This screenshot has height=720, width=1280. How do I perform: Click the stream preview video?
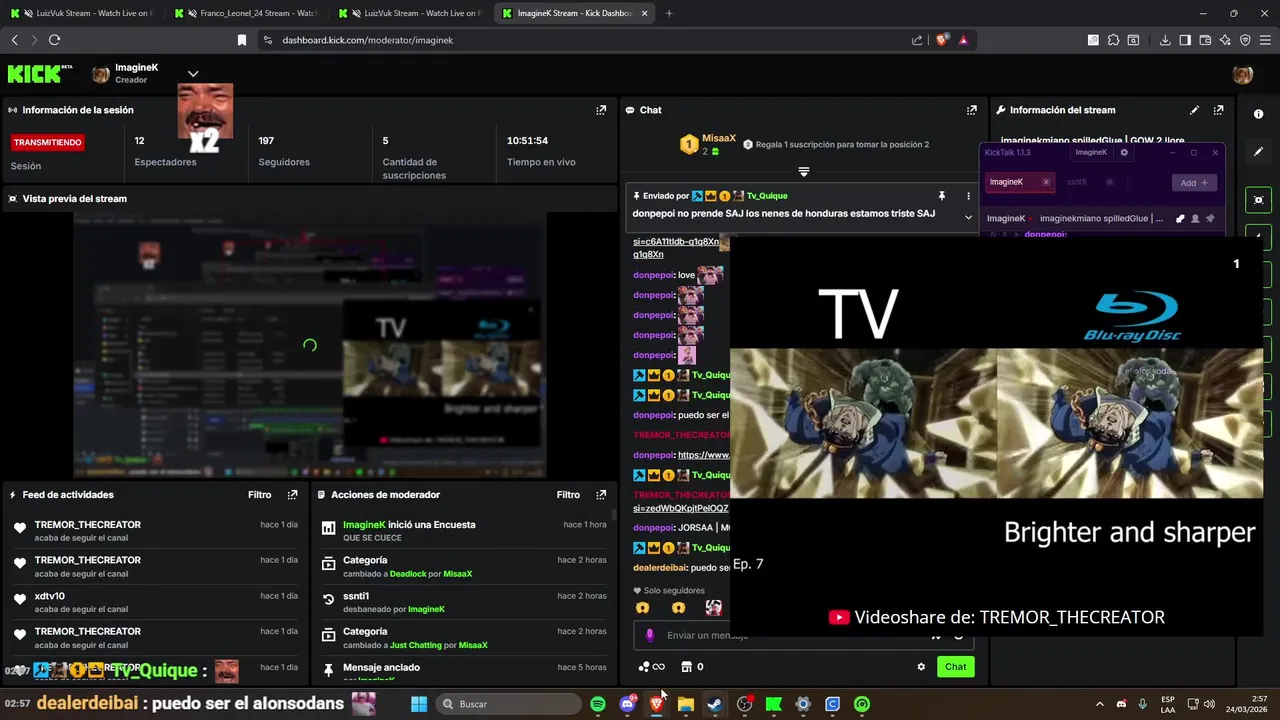pyautogui.click(x=310, y=345)
